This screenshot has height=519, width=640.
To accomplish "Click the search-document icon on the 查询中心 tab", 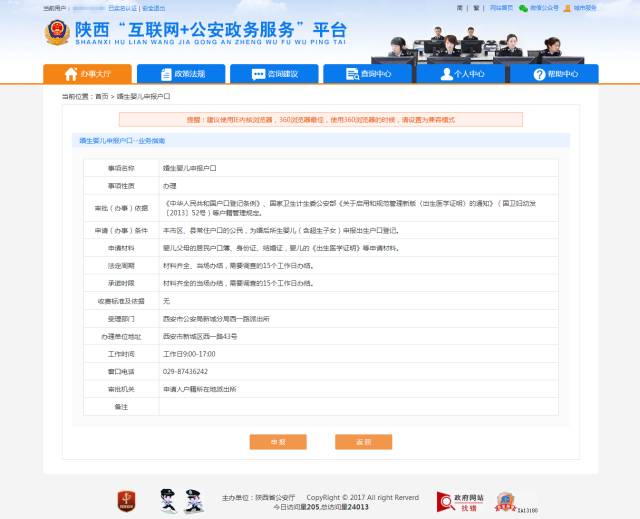I will coord(352,74).
